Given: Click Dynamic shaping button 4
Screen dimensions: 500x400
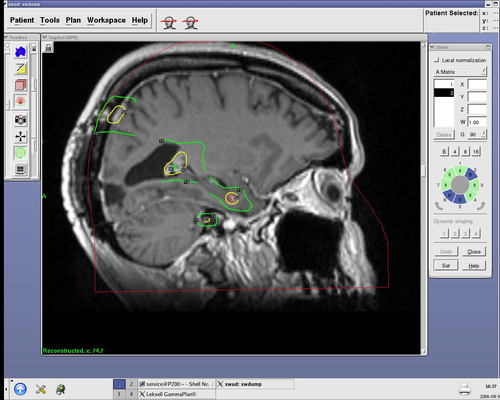Looking at the screenshot, I should click(476, 234).
